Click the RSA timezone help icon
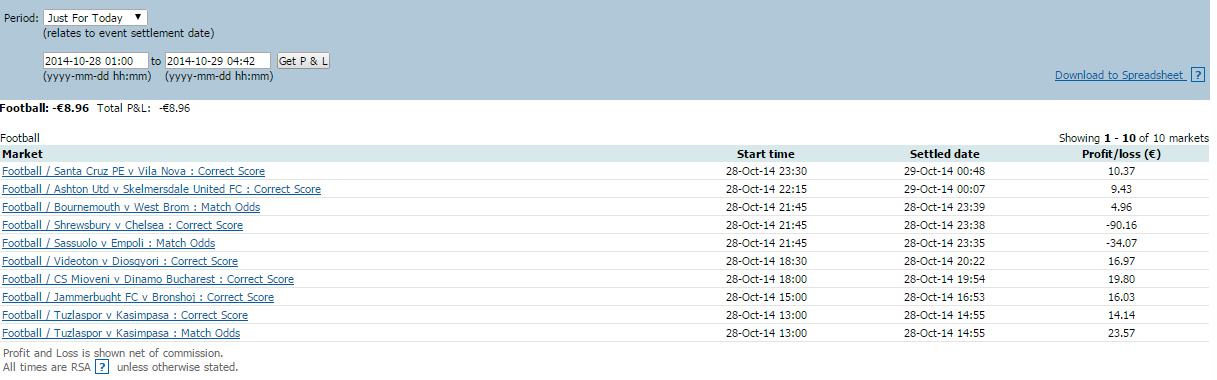 (x=102, y=367)
